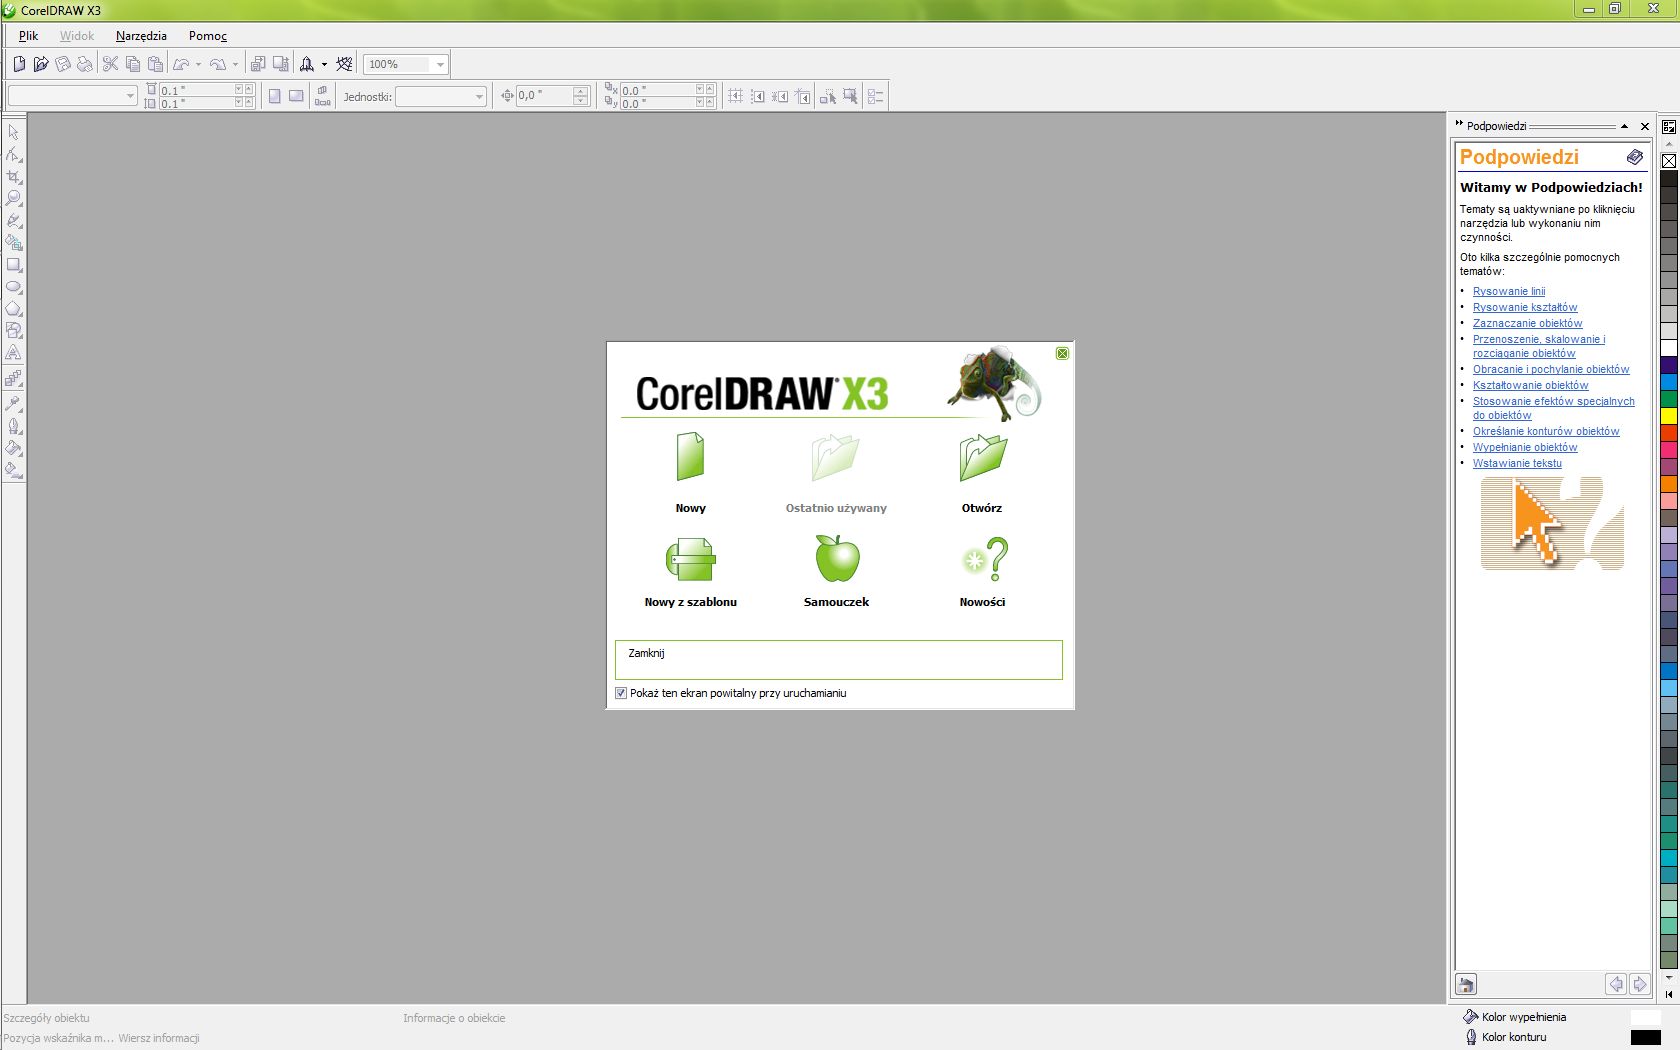Select the Rectangle tool
Screen dimensions: 1680x1050
pyautogui.click(x=14, y=265)
